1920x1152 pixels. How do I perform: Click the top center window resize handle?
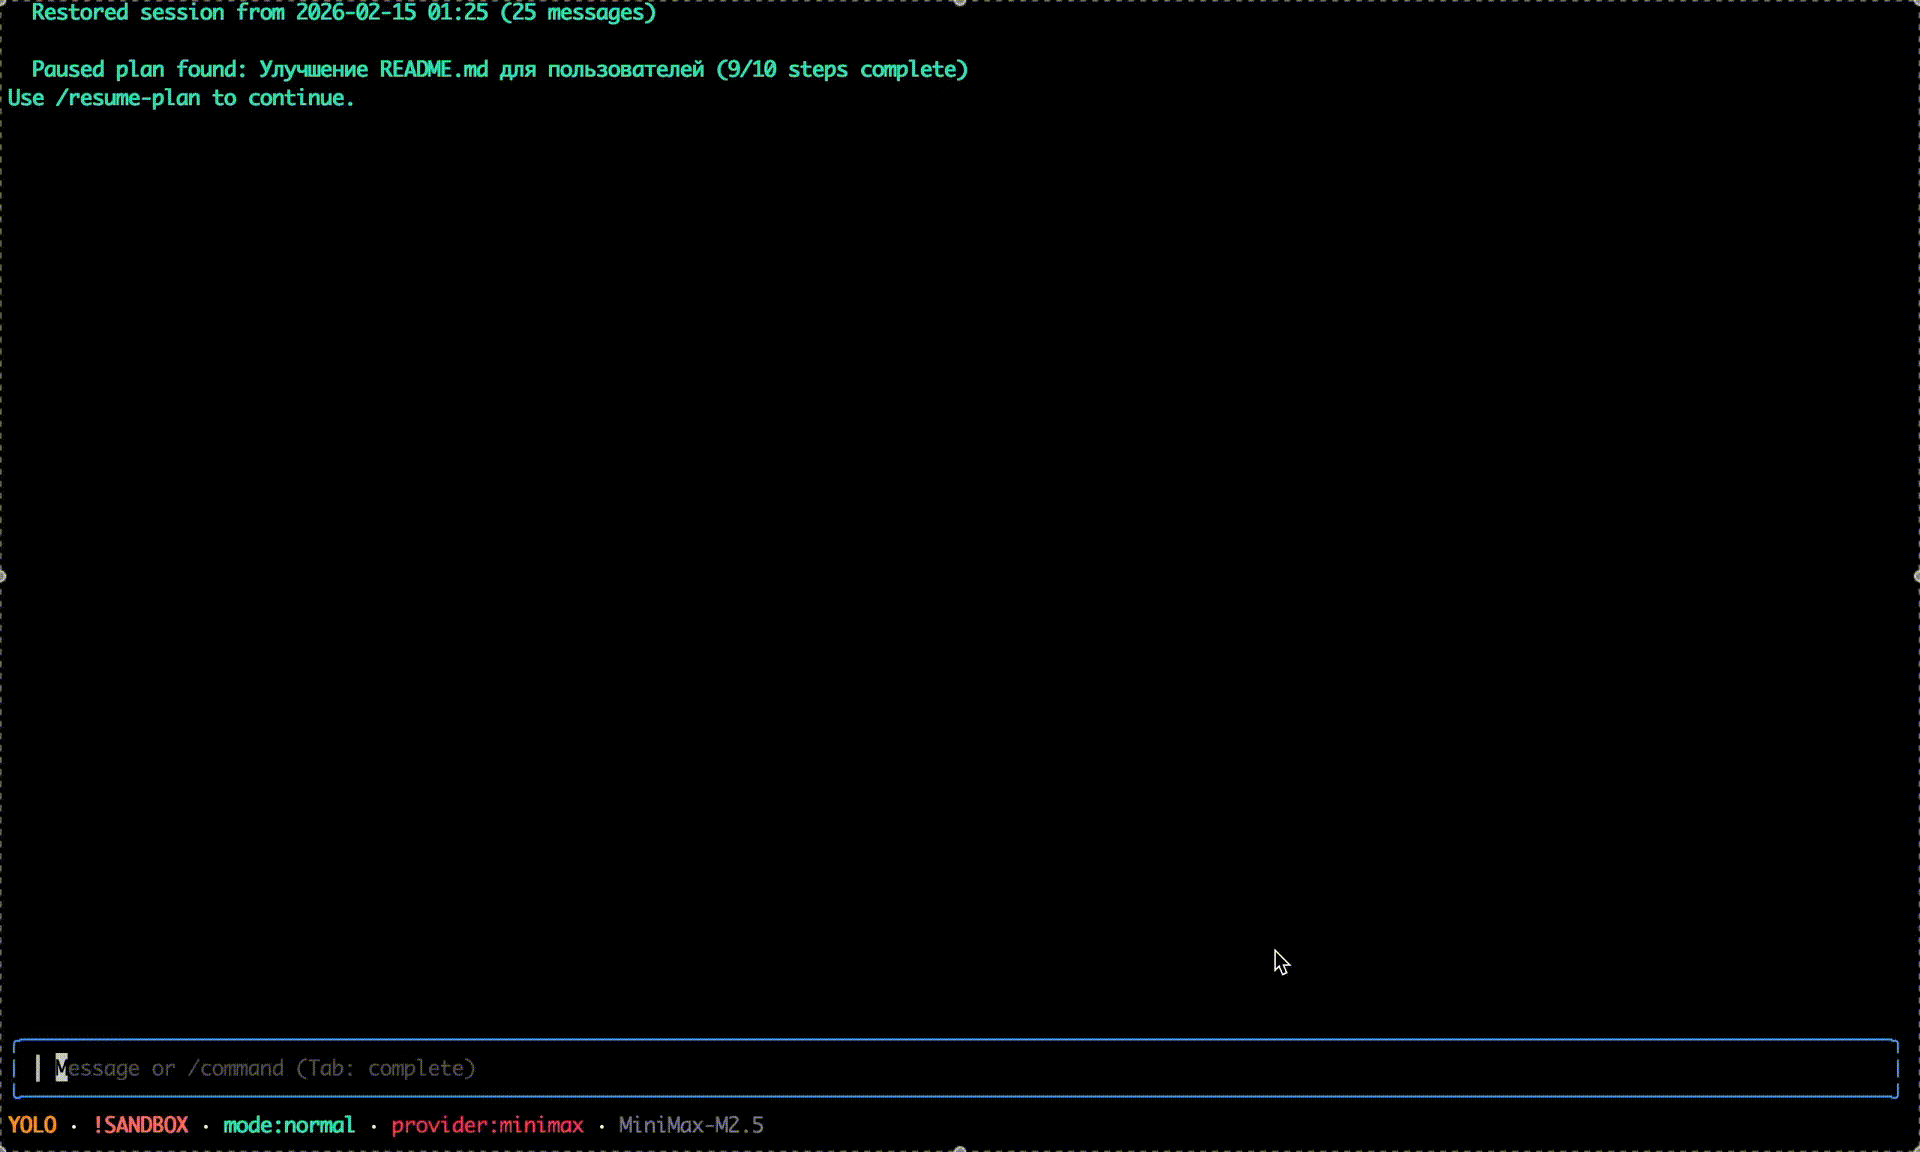coord(960,3)
